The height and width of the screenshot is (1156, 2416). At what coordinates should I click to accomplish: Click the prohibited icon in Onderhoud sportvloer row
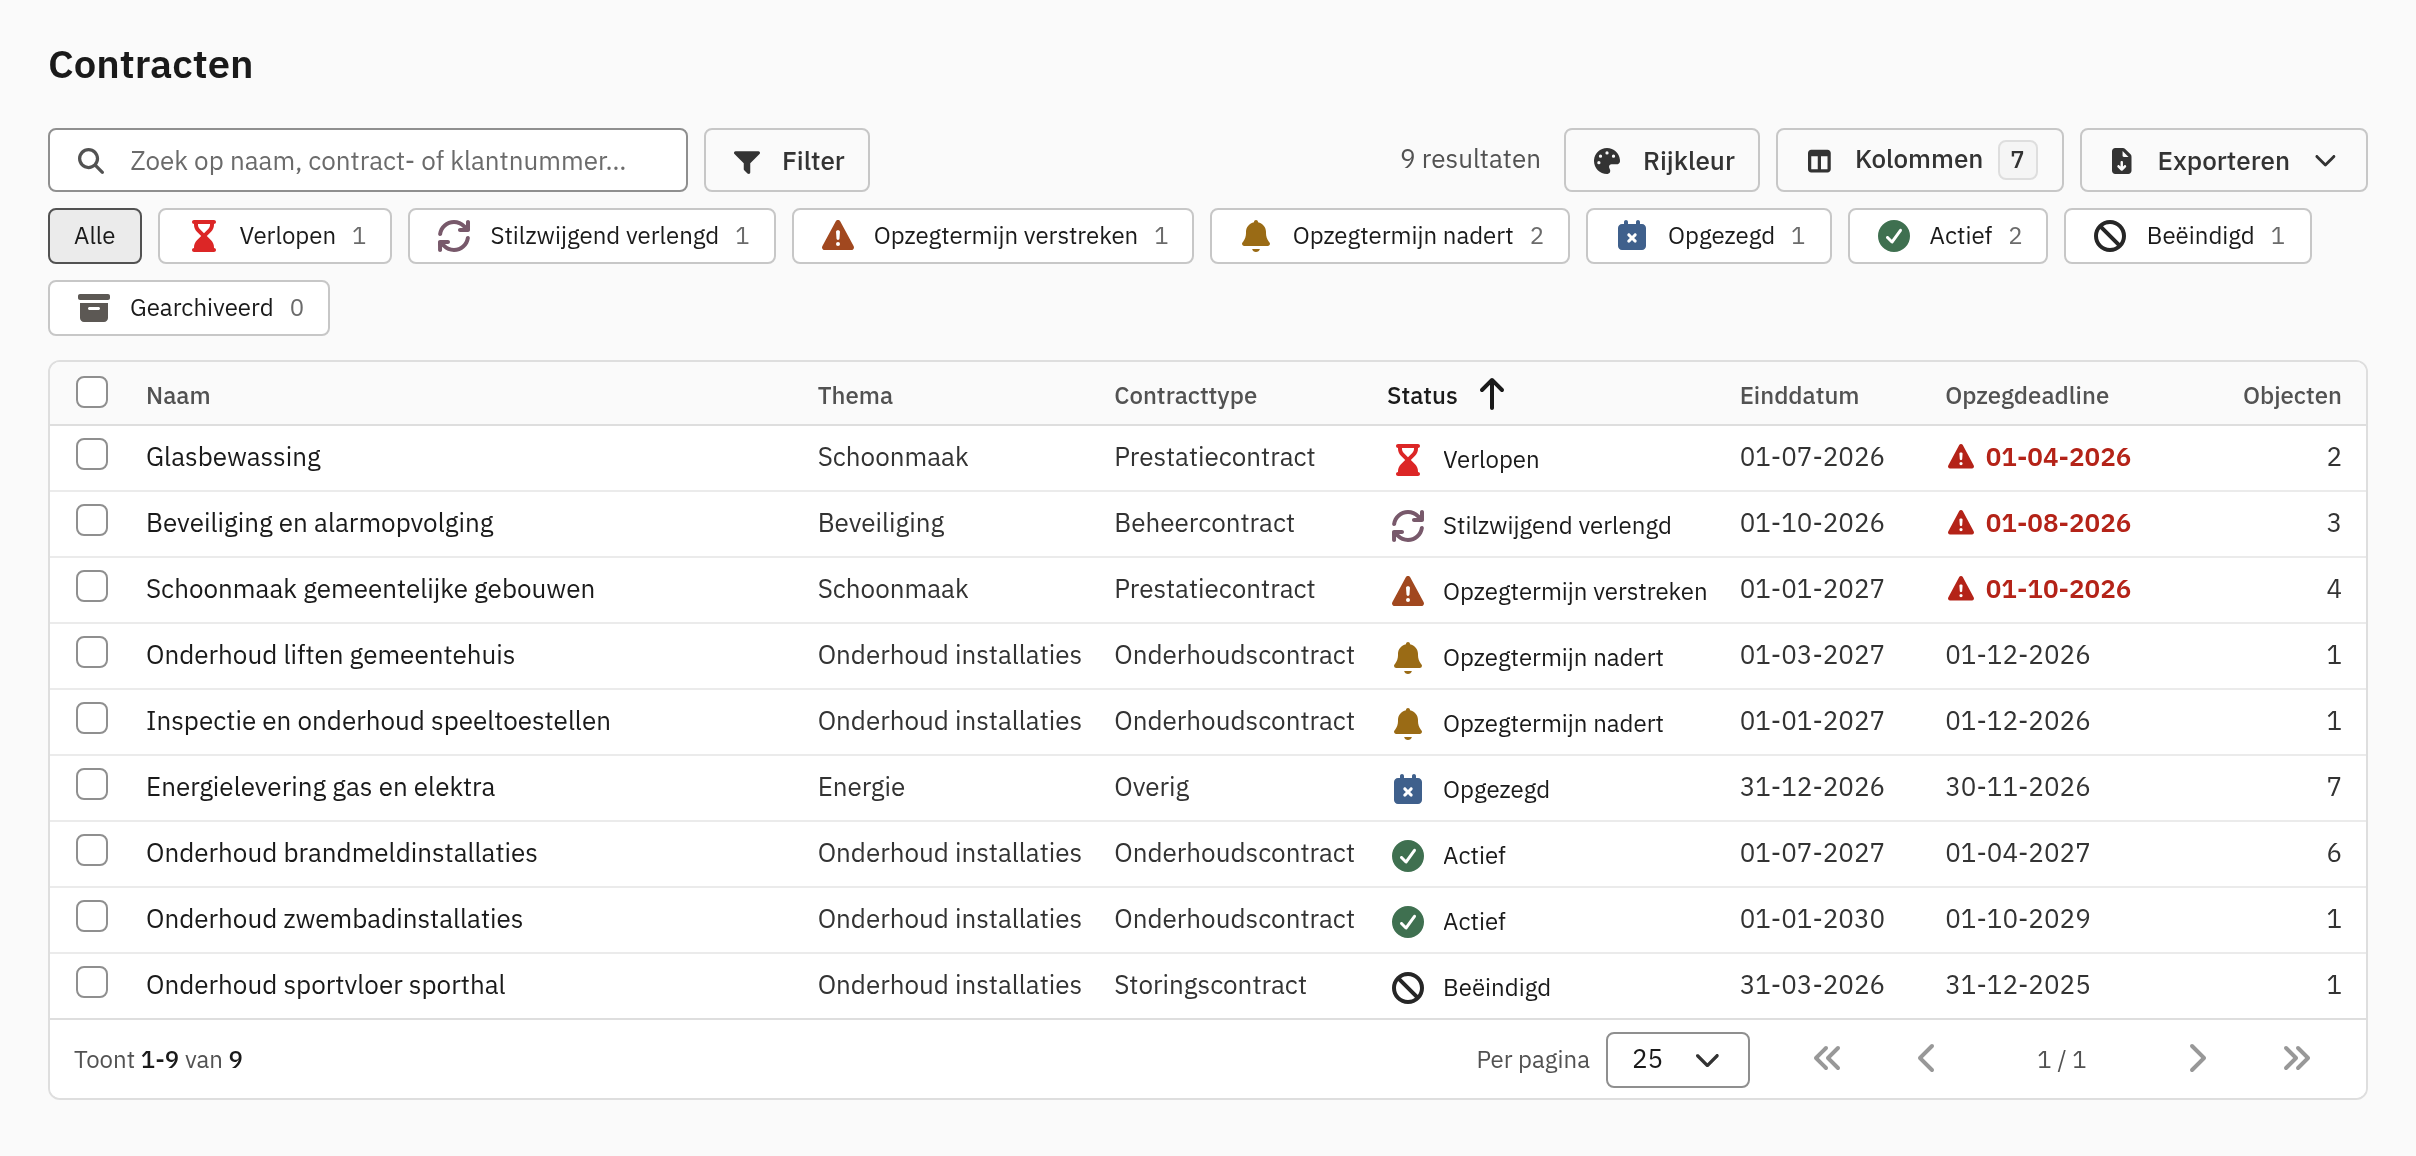[x=1407, y=987]
